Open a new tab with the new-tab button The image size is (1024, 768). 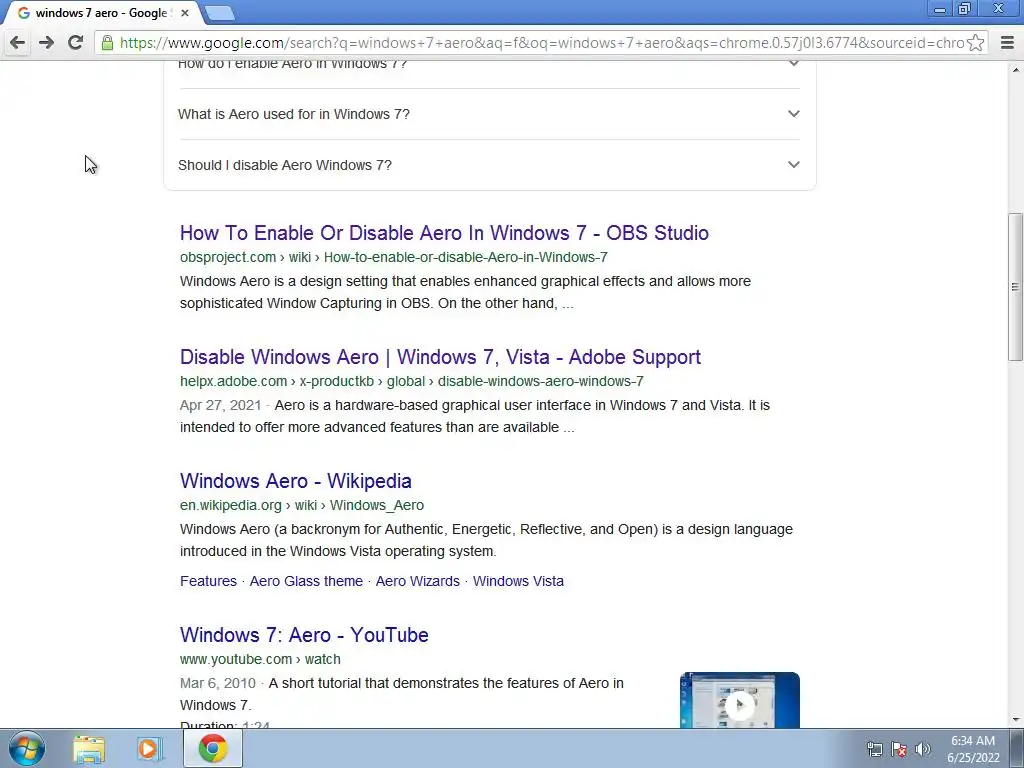click(219, 13)
